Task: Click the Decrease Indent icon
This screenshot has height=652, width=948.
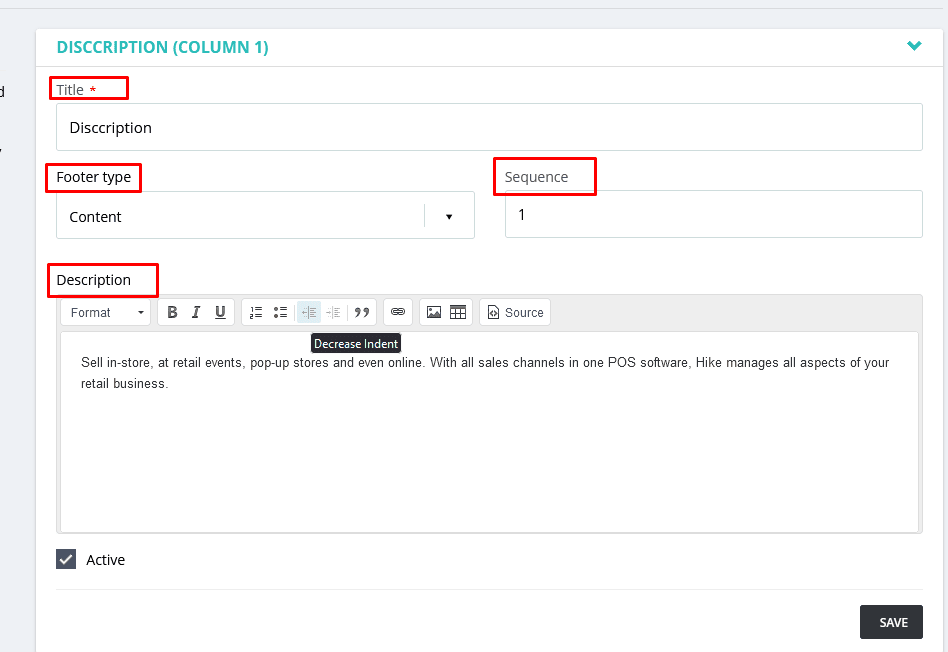Action: pos(309,312)
